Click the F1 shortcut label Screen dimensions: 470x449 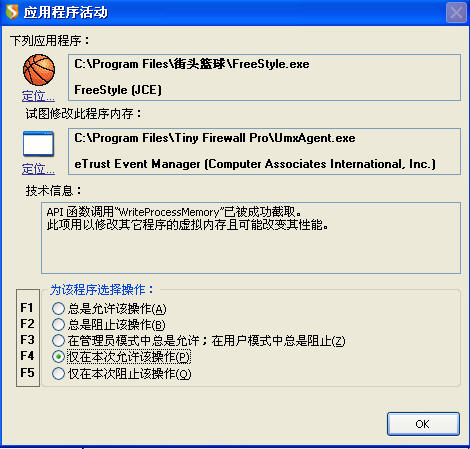click(27, 308)
